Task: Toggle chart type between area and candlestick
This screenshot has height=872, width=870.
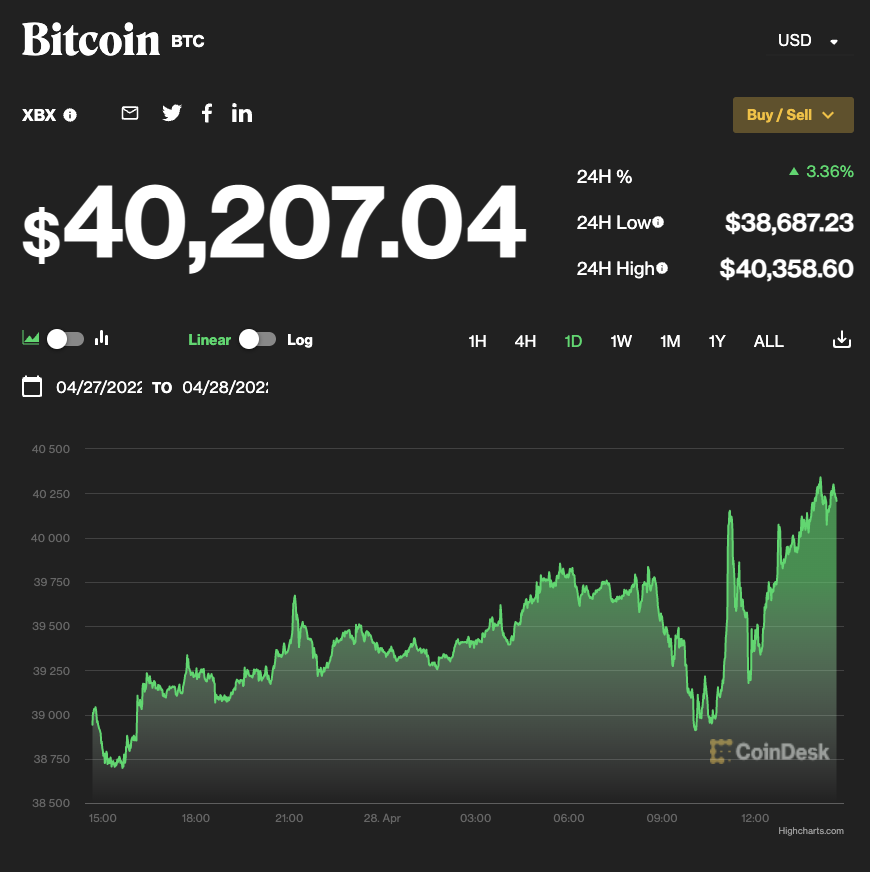Action: pyautogui.click(x=65, y=339)
